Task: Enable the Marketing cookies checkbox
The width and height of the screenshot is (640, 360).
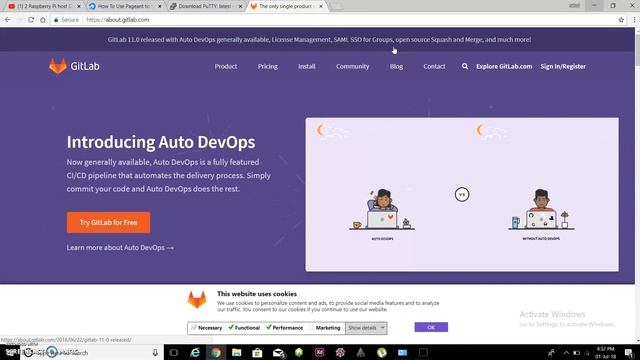Action: point(312,327)
